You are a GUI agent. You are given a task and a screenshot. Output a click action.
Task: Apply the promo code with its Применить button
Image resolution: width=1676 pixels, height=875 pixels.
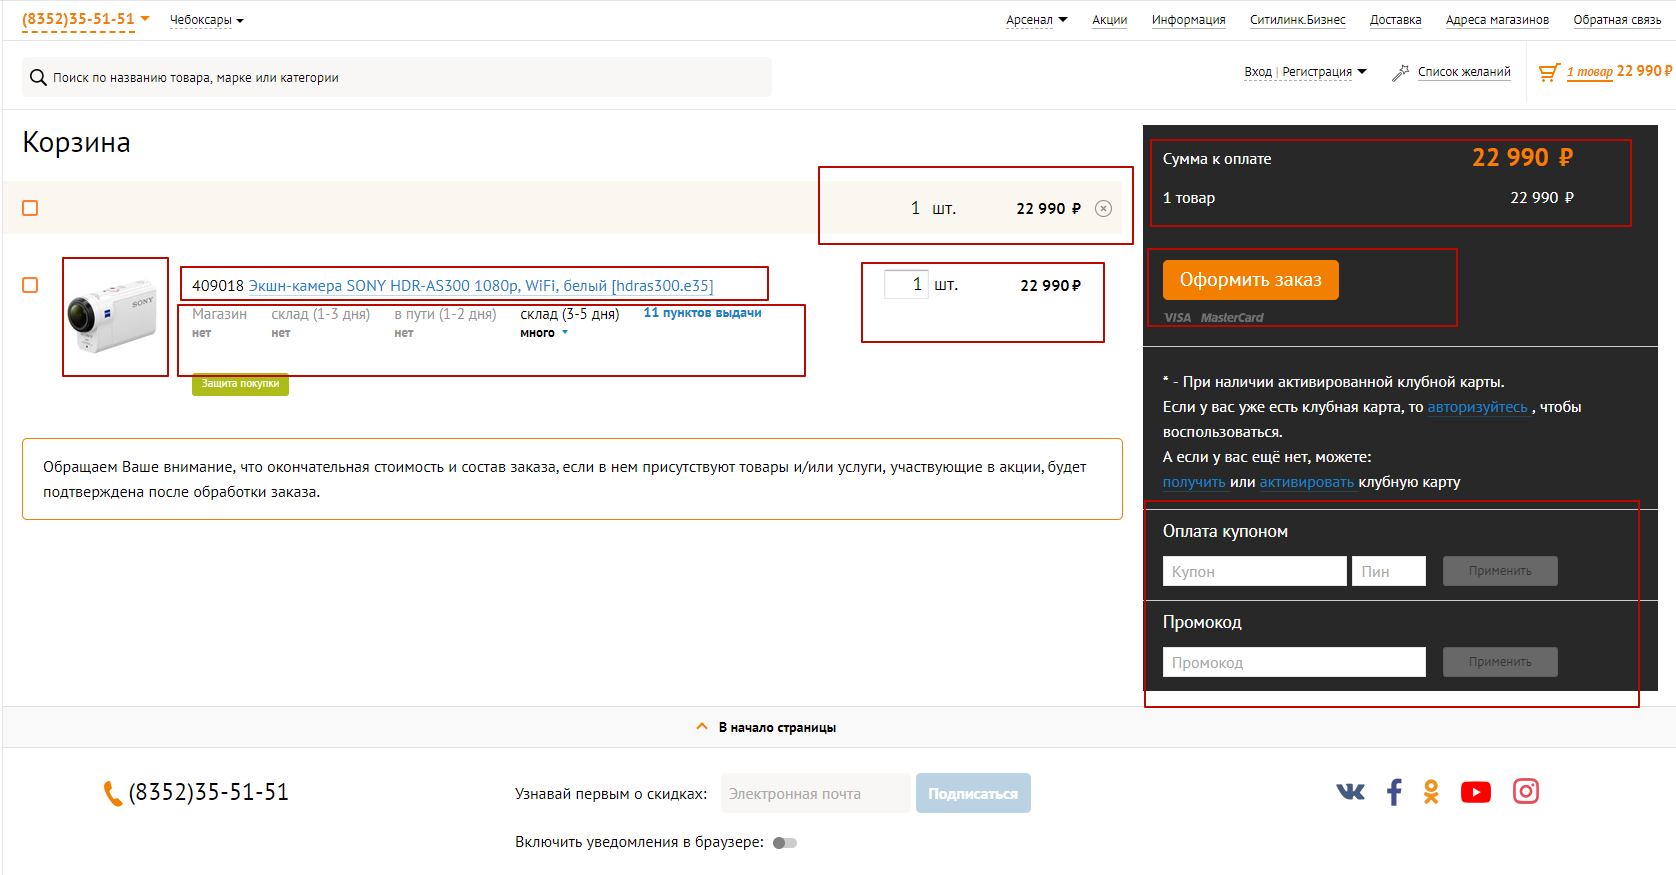pos(1500,662)
